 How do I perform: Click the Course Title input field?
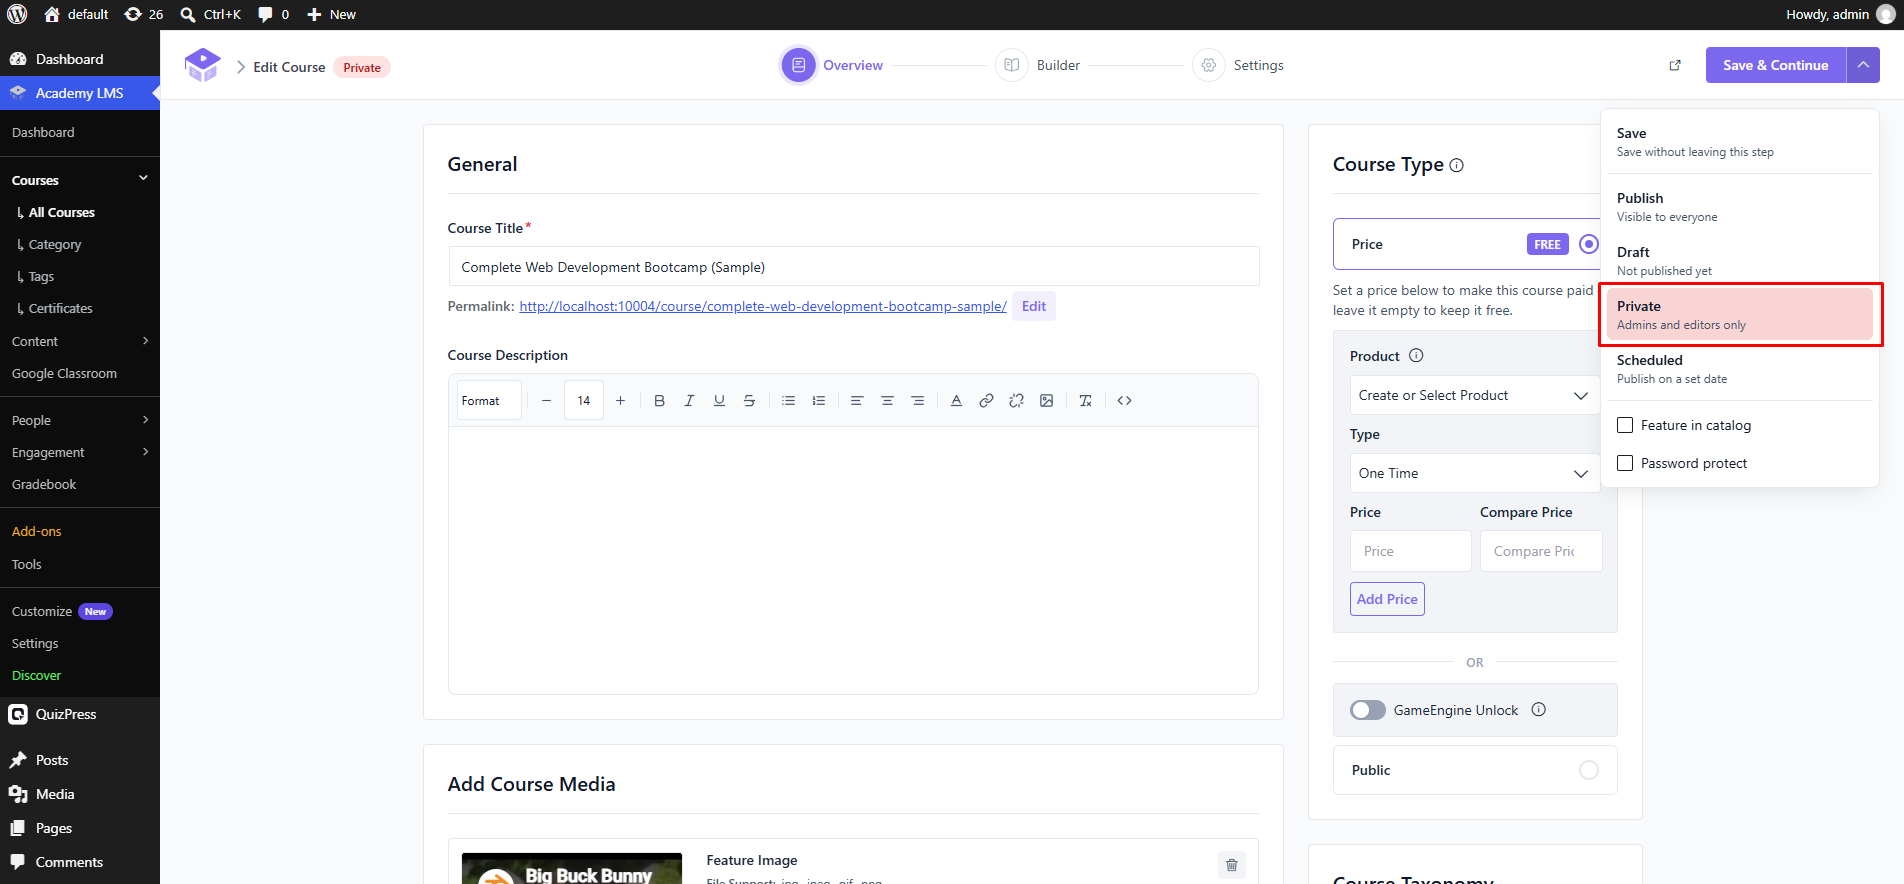[x=853, y=267]
